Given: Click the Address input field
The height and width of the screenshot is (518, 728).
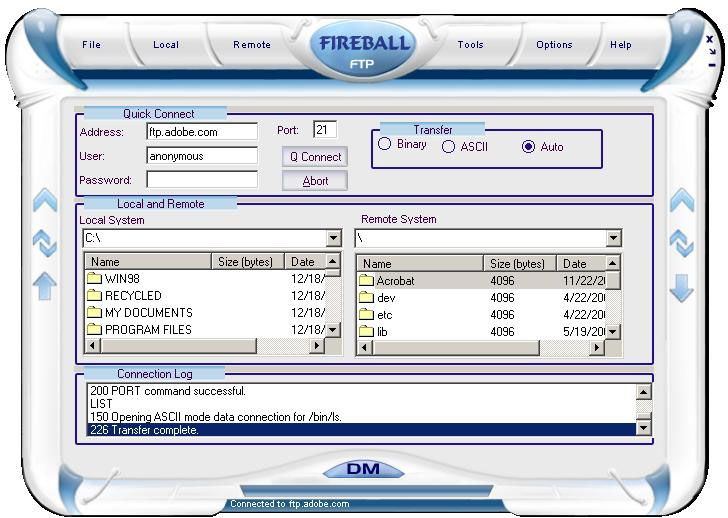Looking at the screenshot, I should click(202, 132).
